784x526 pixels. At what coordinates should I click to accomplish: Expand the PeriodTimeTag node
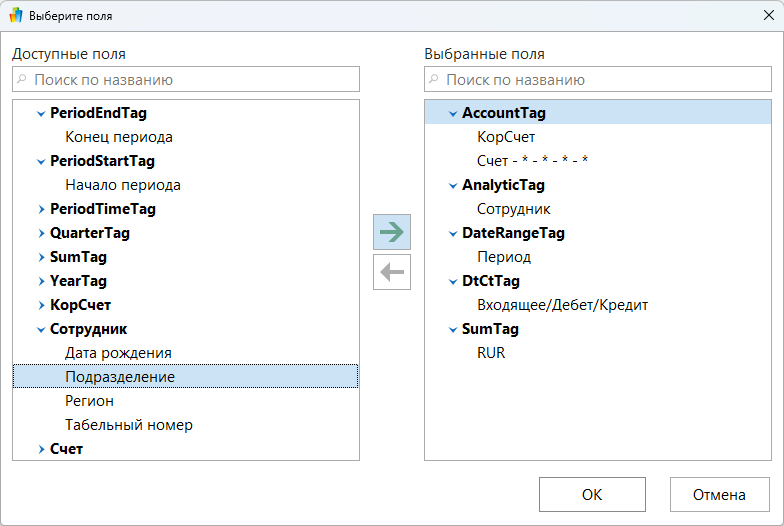pos(41,209)
